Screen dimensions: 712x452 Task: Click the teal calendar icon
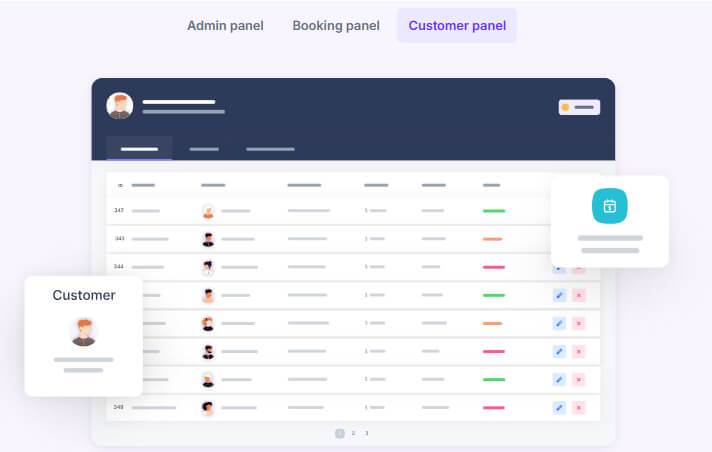(609, 206)
